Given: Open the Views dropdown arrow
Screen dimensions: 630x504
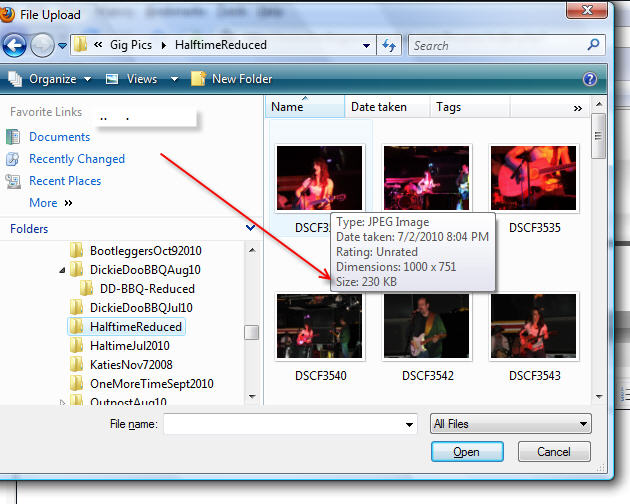Looking at the screenshot, I should coord(174,79).
